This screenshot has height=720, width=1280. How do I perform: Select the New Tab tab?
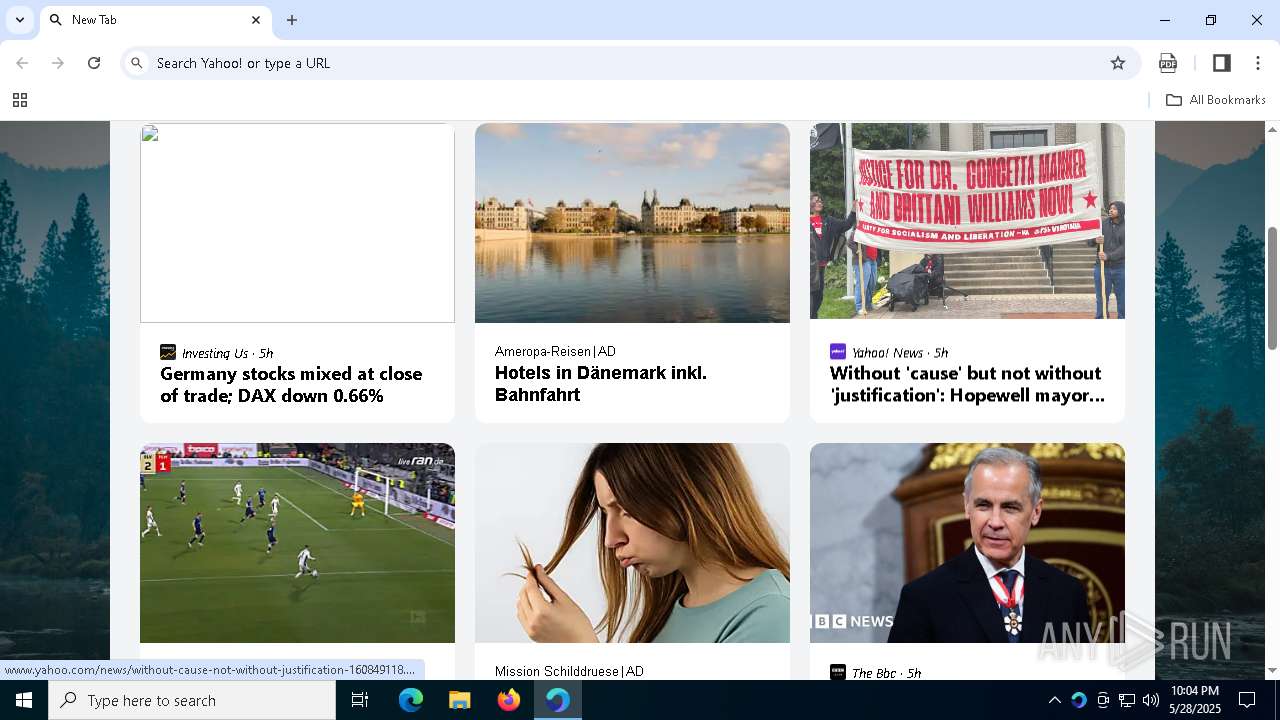tap(155, 20)
